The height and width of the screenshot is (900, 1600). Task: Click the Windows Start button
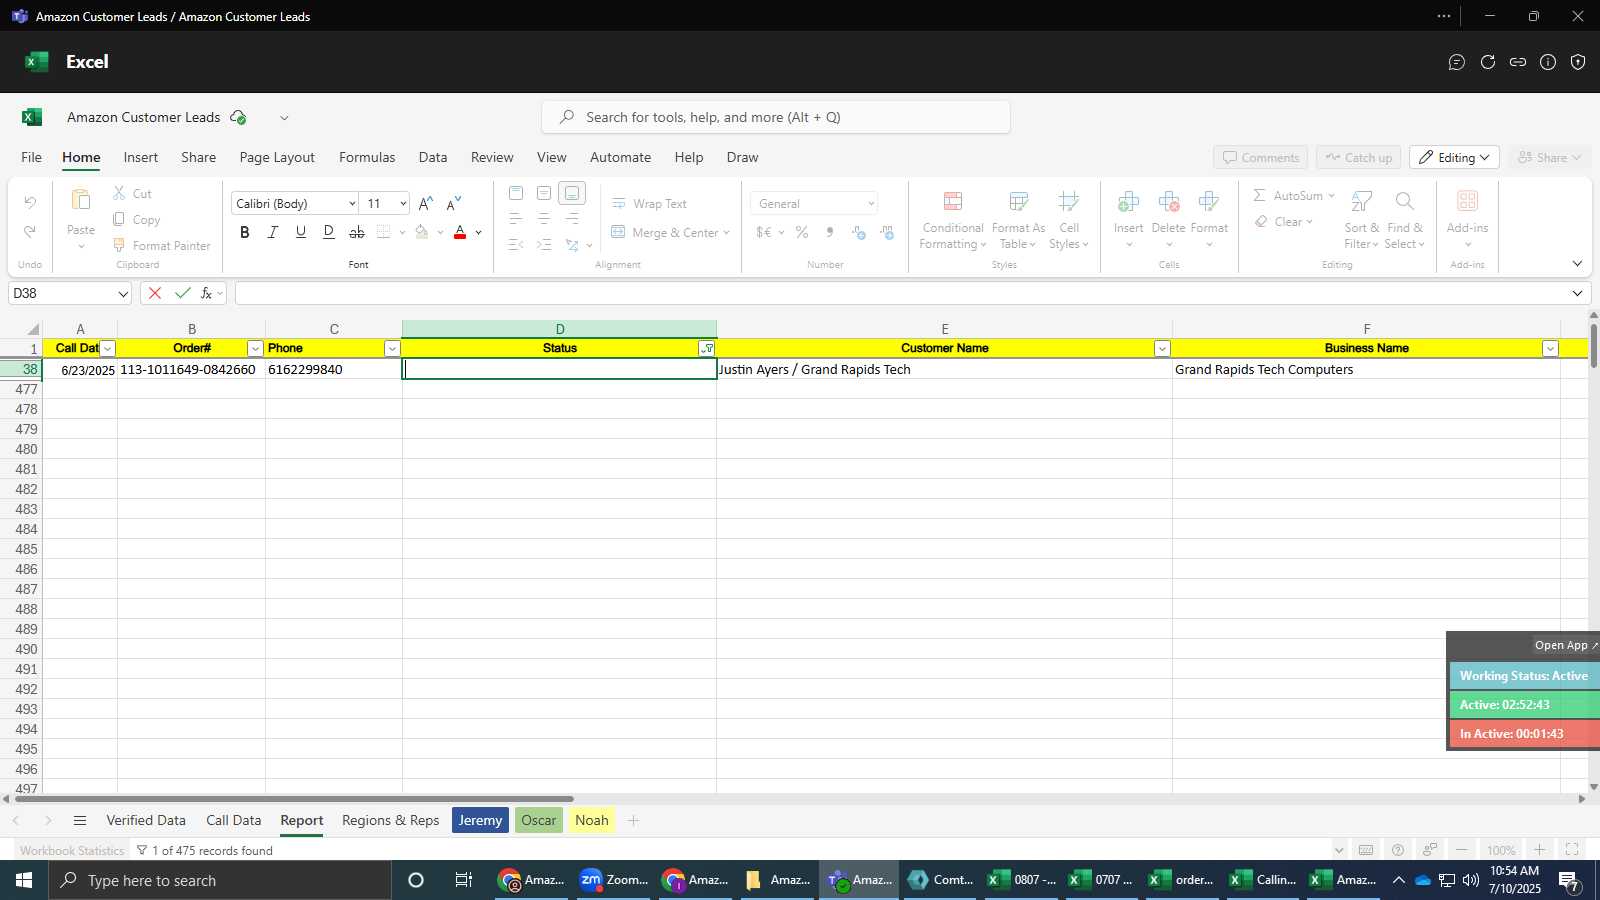(24, 880)
